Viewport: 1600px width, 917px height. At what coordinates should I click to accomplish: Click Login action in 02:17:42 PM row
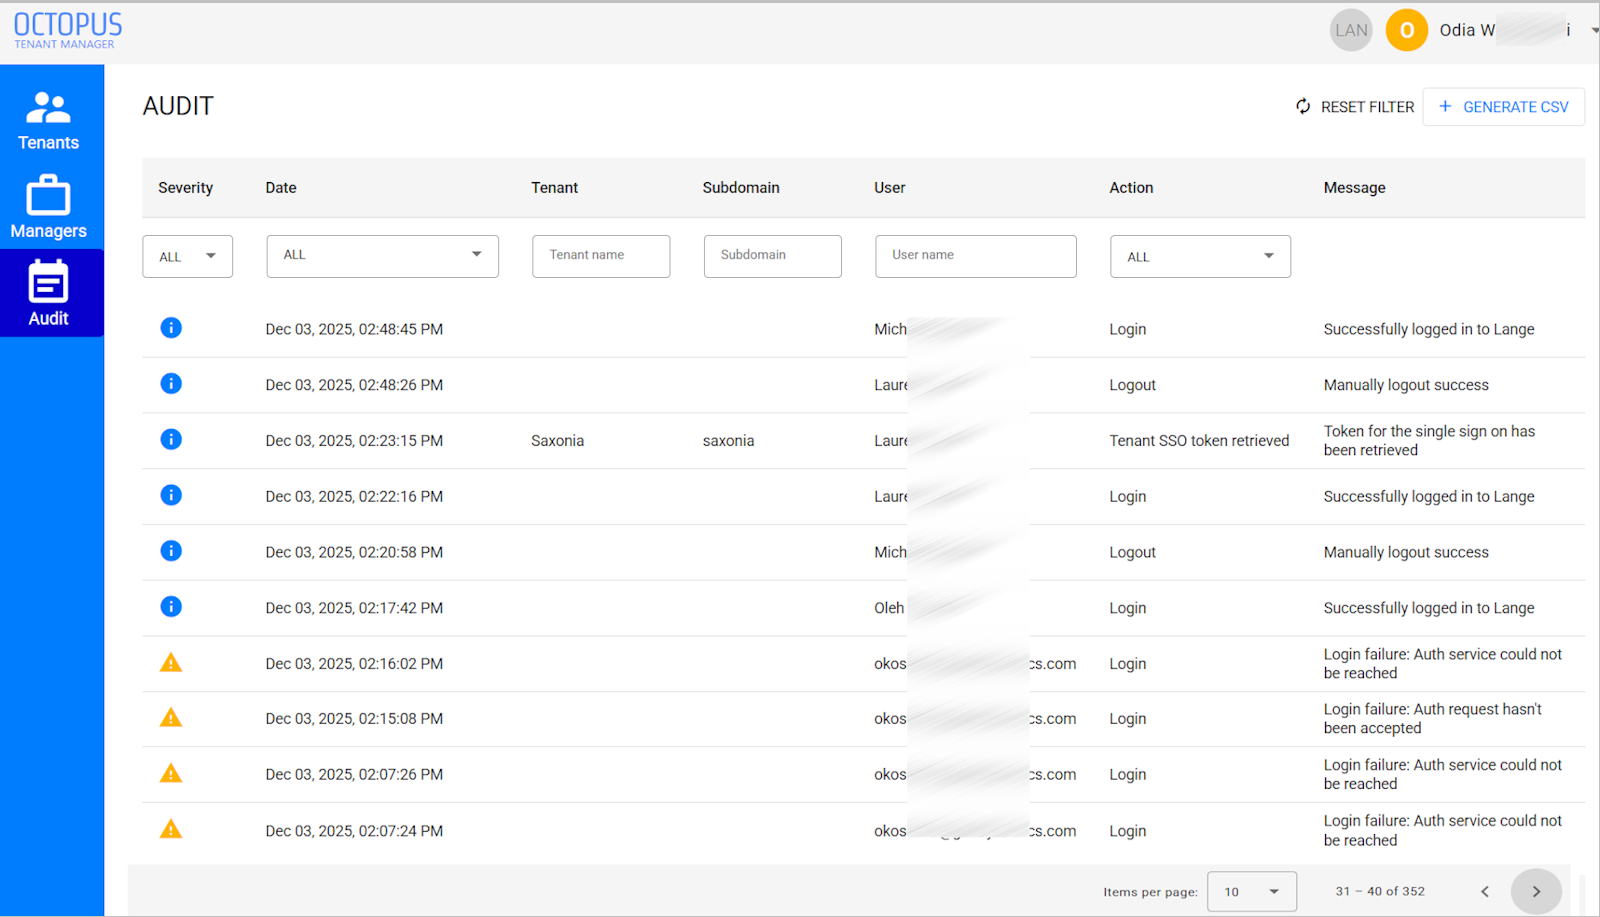click(x=1128, y=608)
